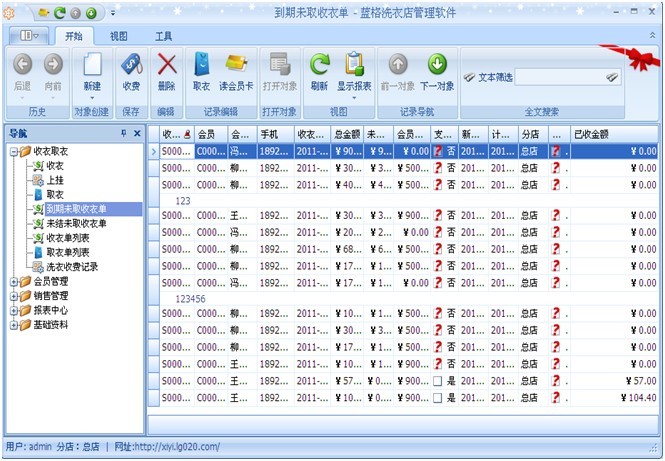Click the 刷新 green refresh icon

(x=319, y=64)
